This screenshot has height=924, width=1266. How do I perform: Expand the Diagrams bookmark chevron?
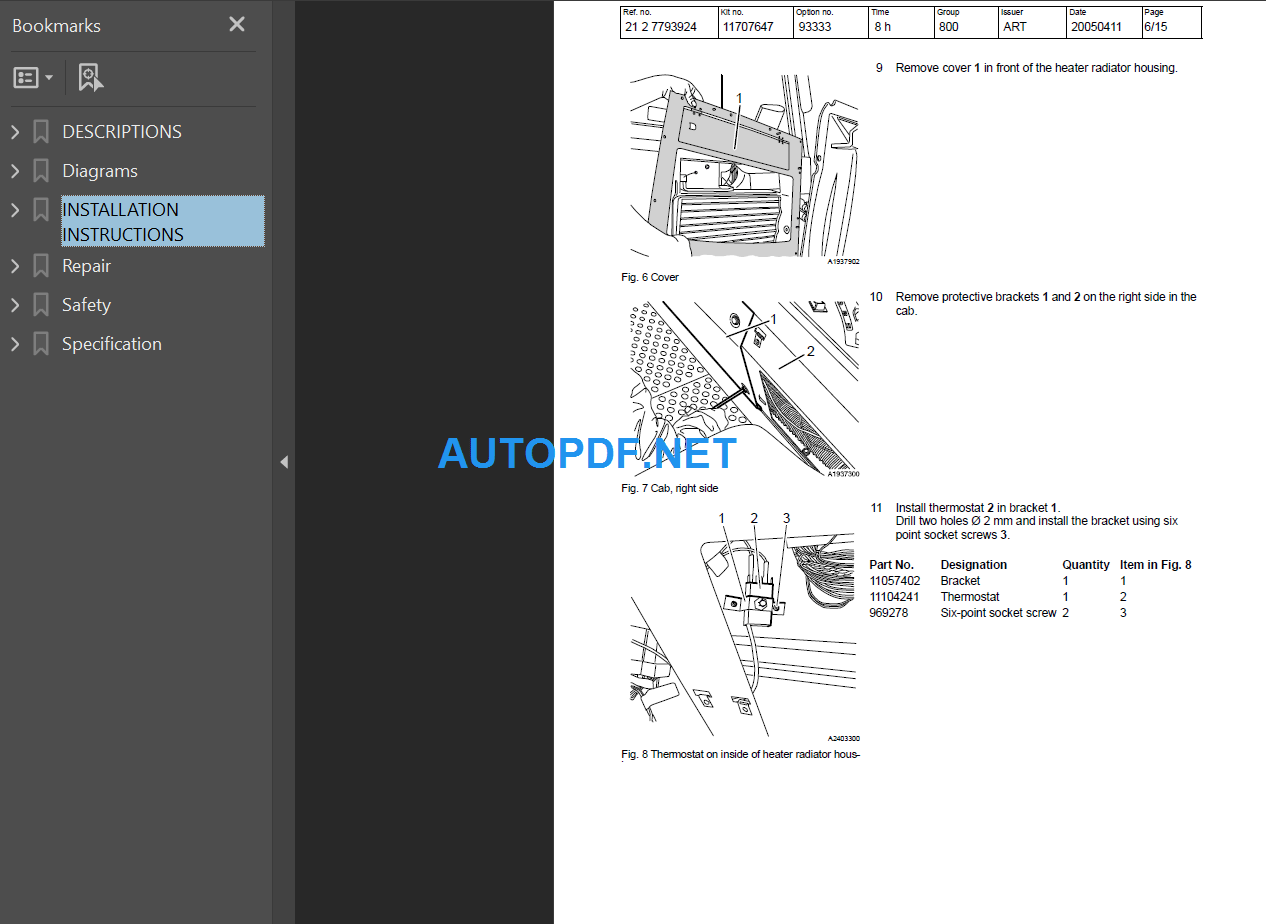coord(15,170)
